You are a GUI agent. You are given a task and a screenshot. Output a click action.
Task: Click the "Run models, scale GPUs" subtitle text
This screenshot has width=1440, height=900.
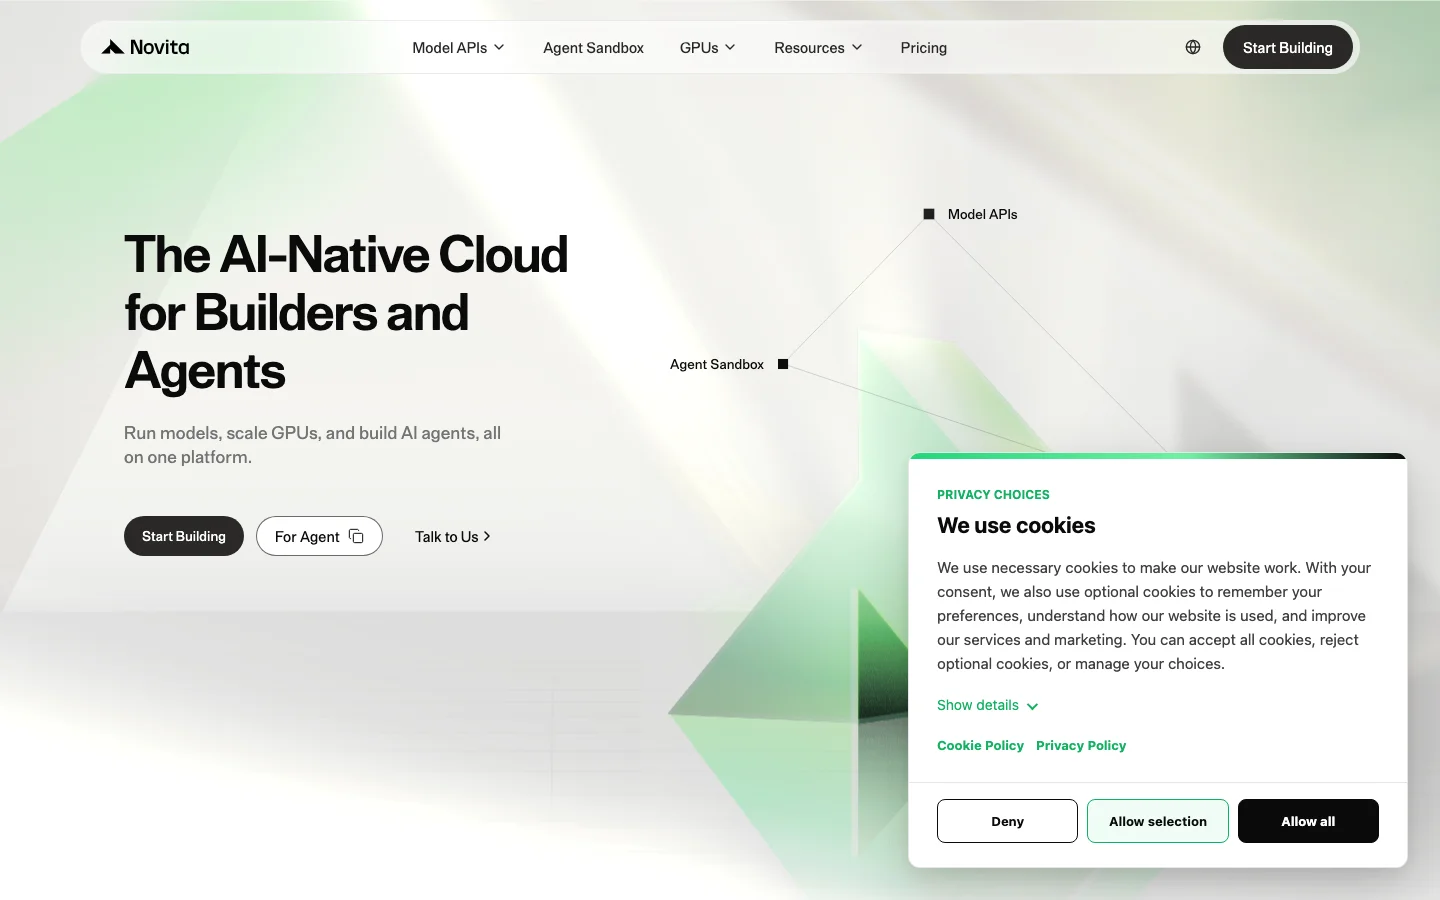pos(312,445)
